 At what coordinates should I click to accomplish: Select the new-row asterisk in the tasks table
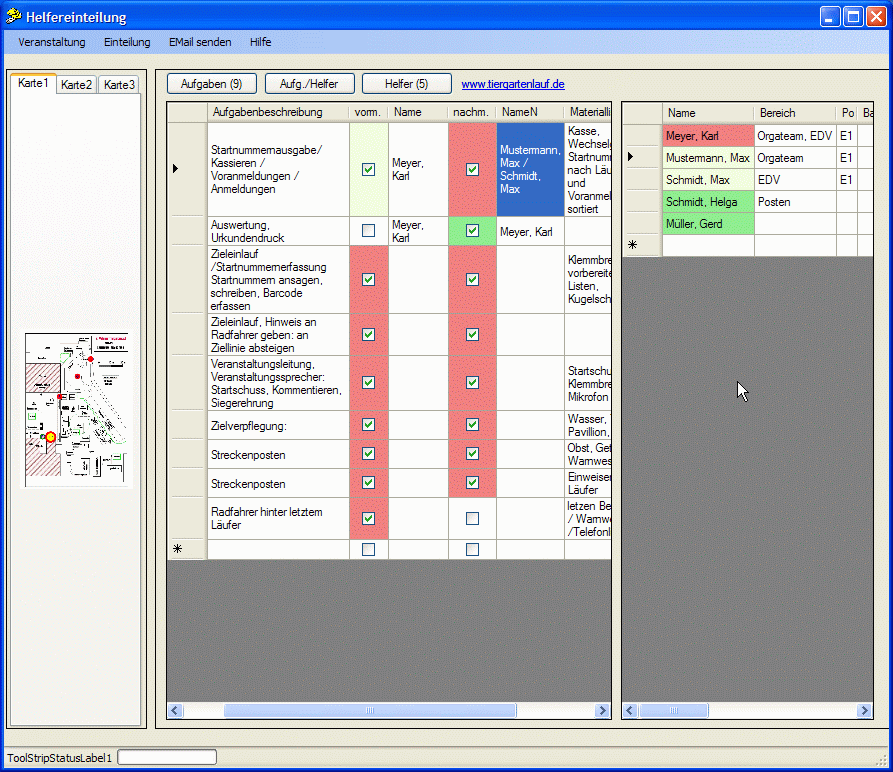[178, 549]
